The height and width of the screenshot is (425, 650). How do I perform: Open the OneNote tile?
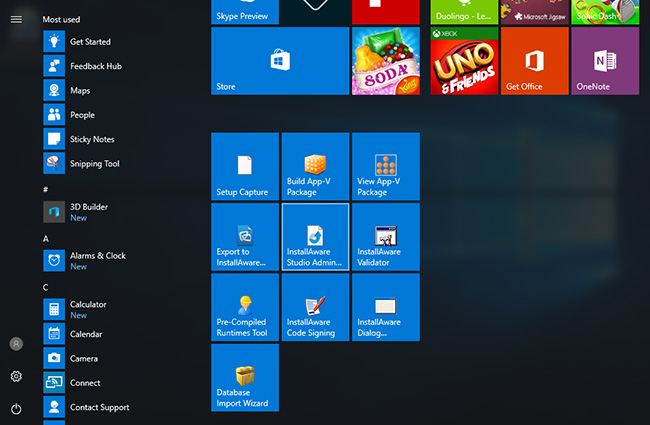(x=605, y=61)
